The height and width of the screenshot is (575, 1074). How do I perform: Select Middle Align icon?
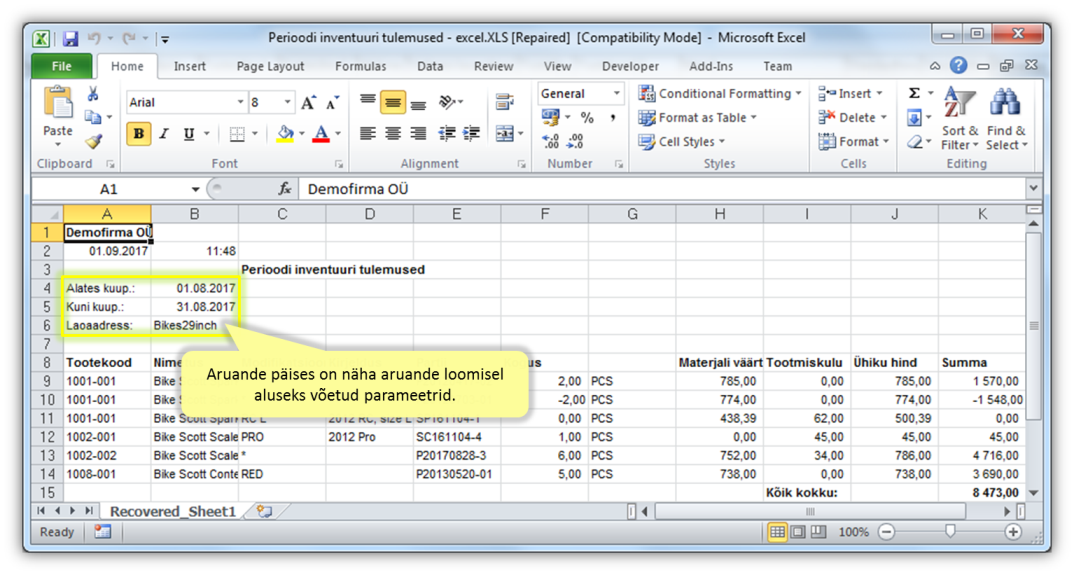tap(393, 103)
